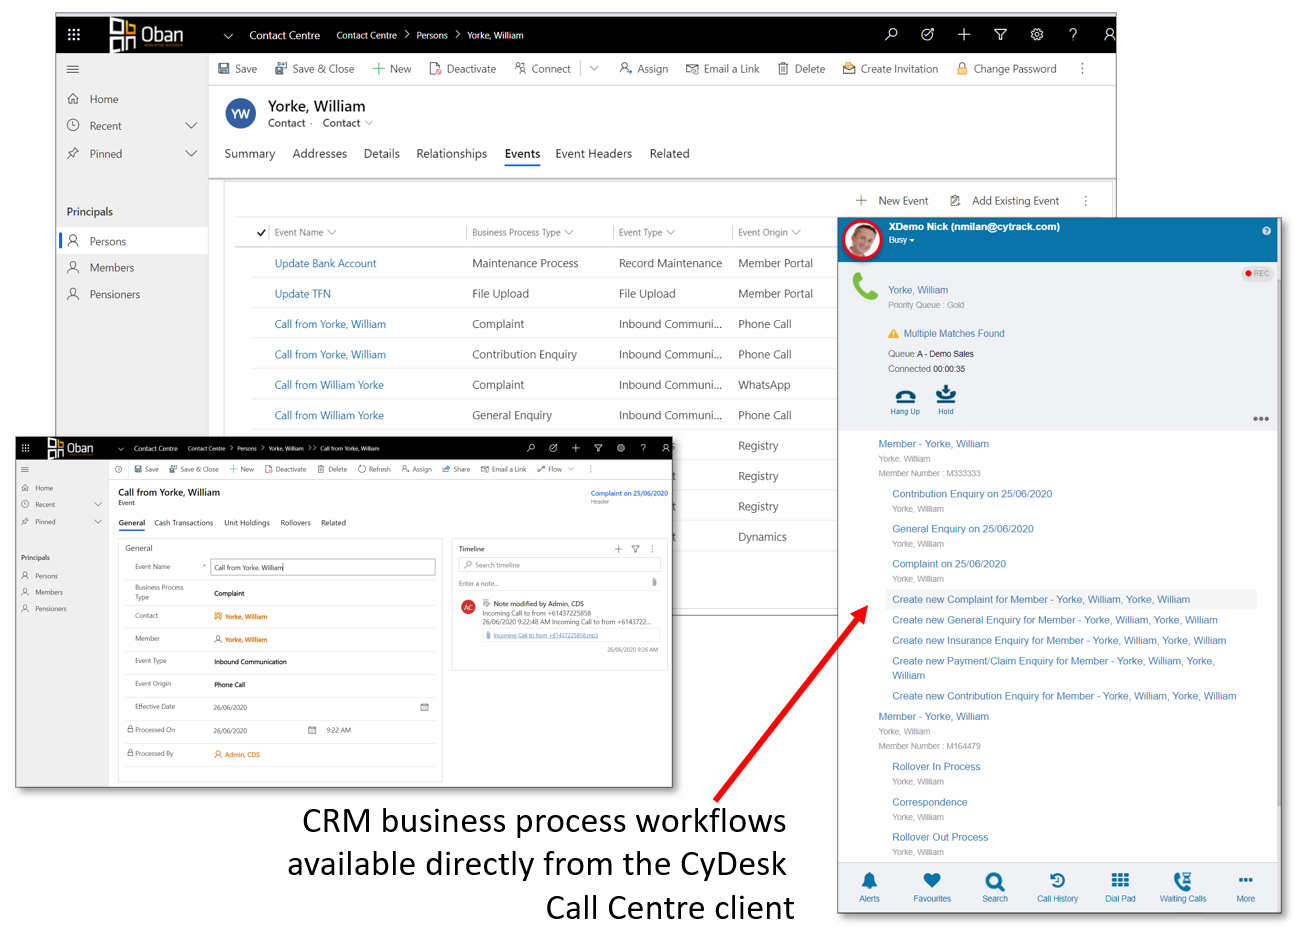This screenshot has height=940, width=1315.
Task: Click Hang Up in CyDesk client
Action: pos(905,402)
